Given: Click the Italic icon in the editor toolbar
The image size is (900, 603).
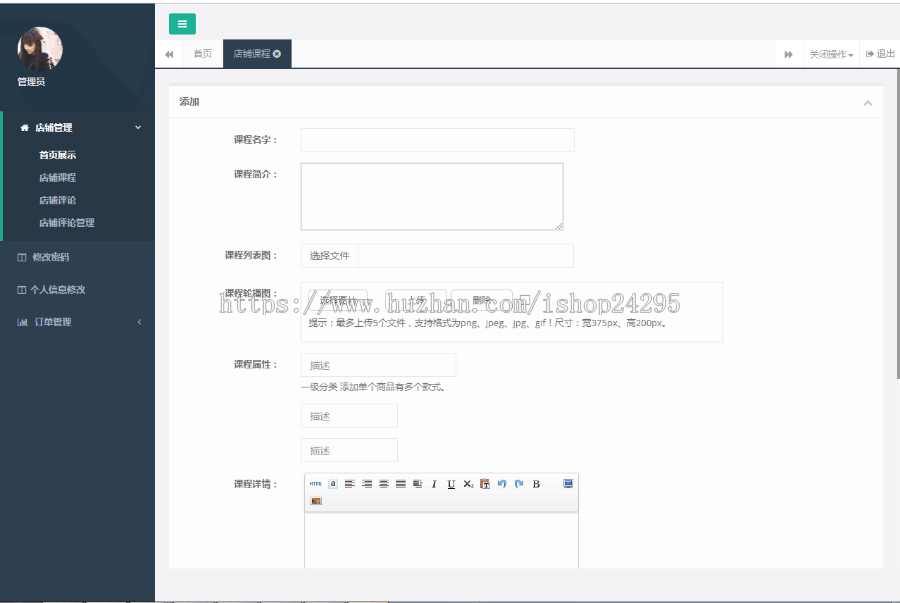Looking at the screenshot, I should (434, 484).
